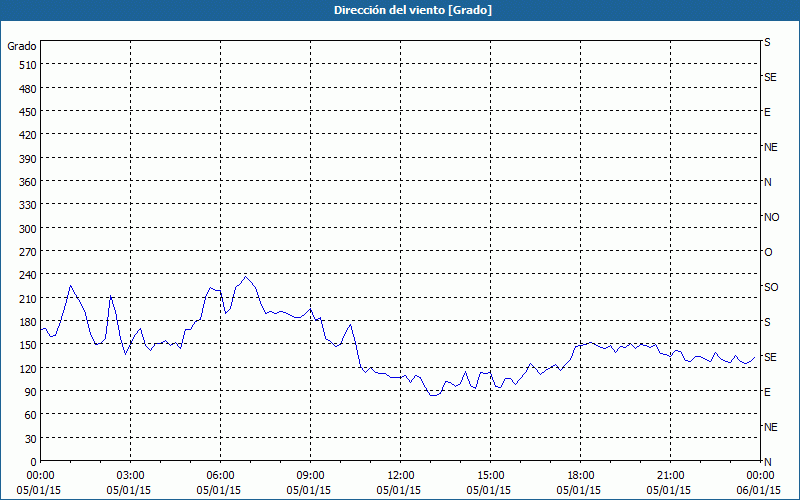Viewport: 800px width, 500px height.
Task: Click the 00:00 label above 06/01/15
Action: pos(761,476)
